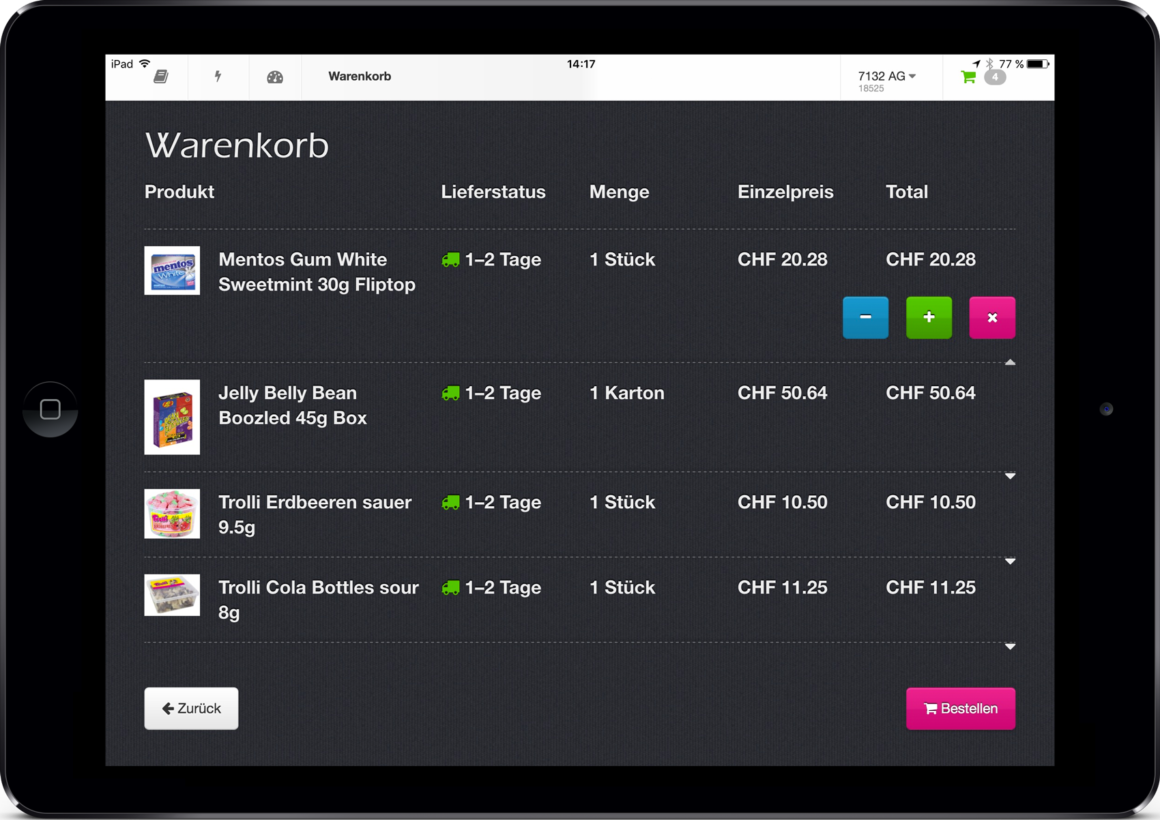Click the '1 Stück' quantity for Mentos Gum

coord(622,260)
